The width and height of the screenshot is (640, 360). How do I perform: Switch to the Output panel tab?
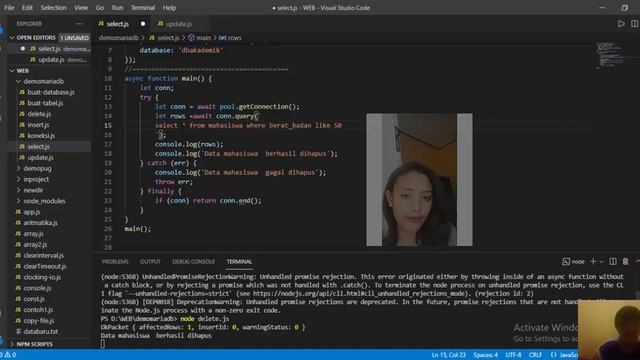tap(150, 262)
